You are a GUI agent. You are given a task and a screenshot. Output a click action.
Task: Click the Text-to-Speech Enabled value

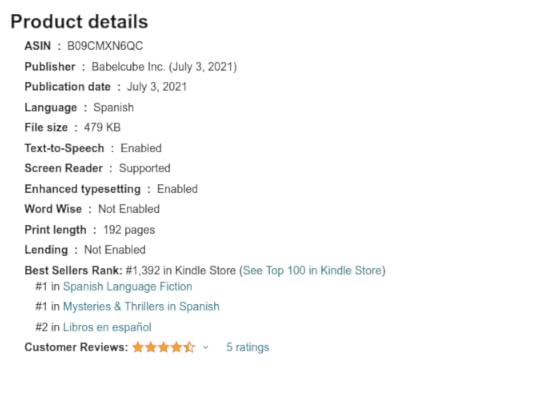pyautogui.click(x=141, y=148)
